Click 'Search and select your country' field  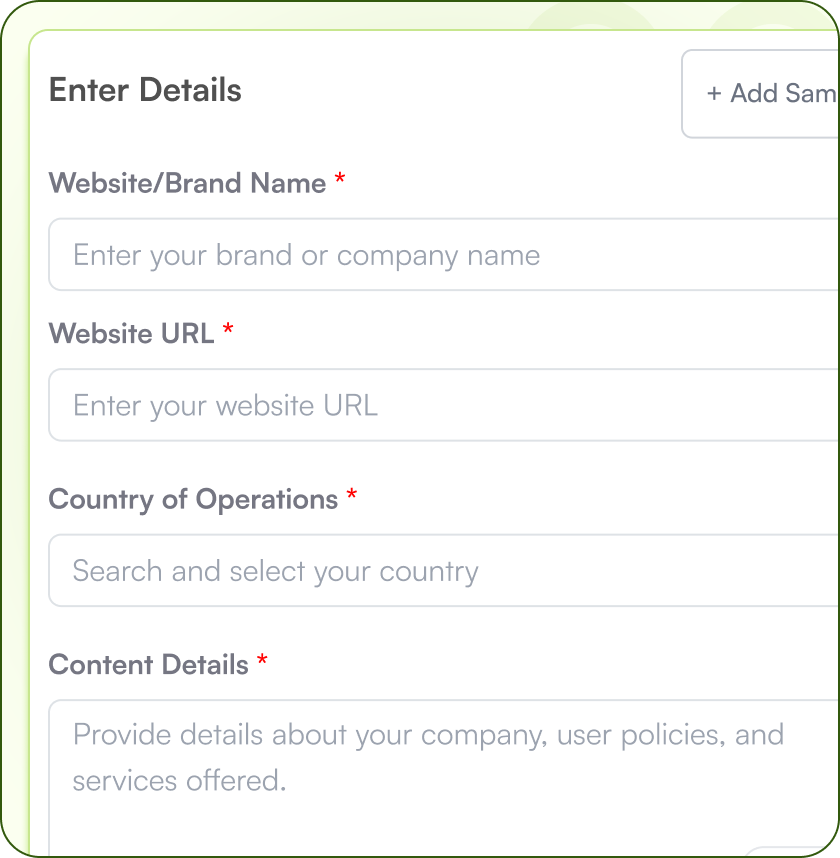(274, 570)
